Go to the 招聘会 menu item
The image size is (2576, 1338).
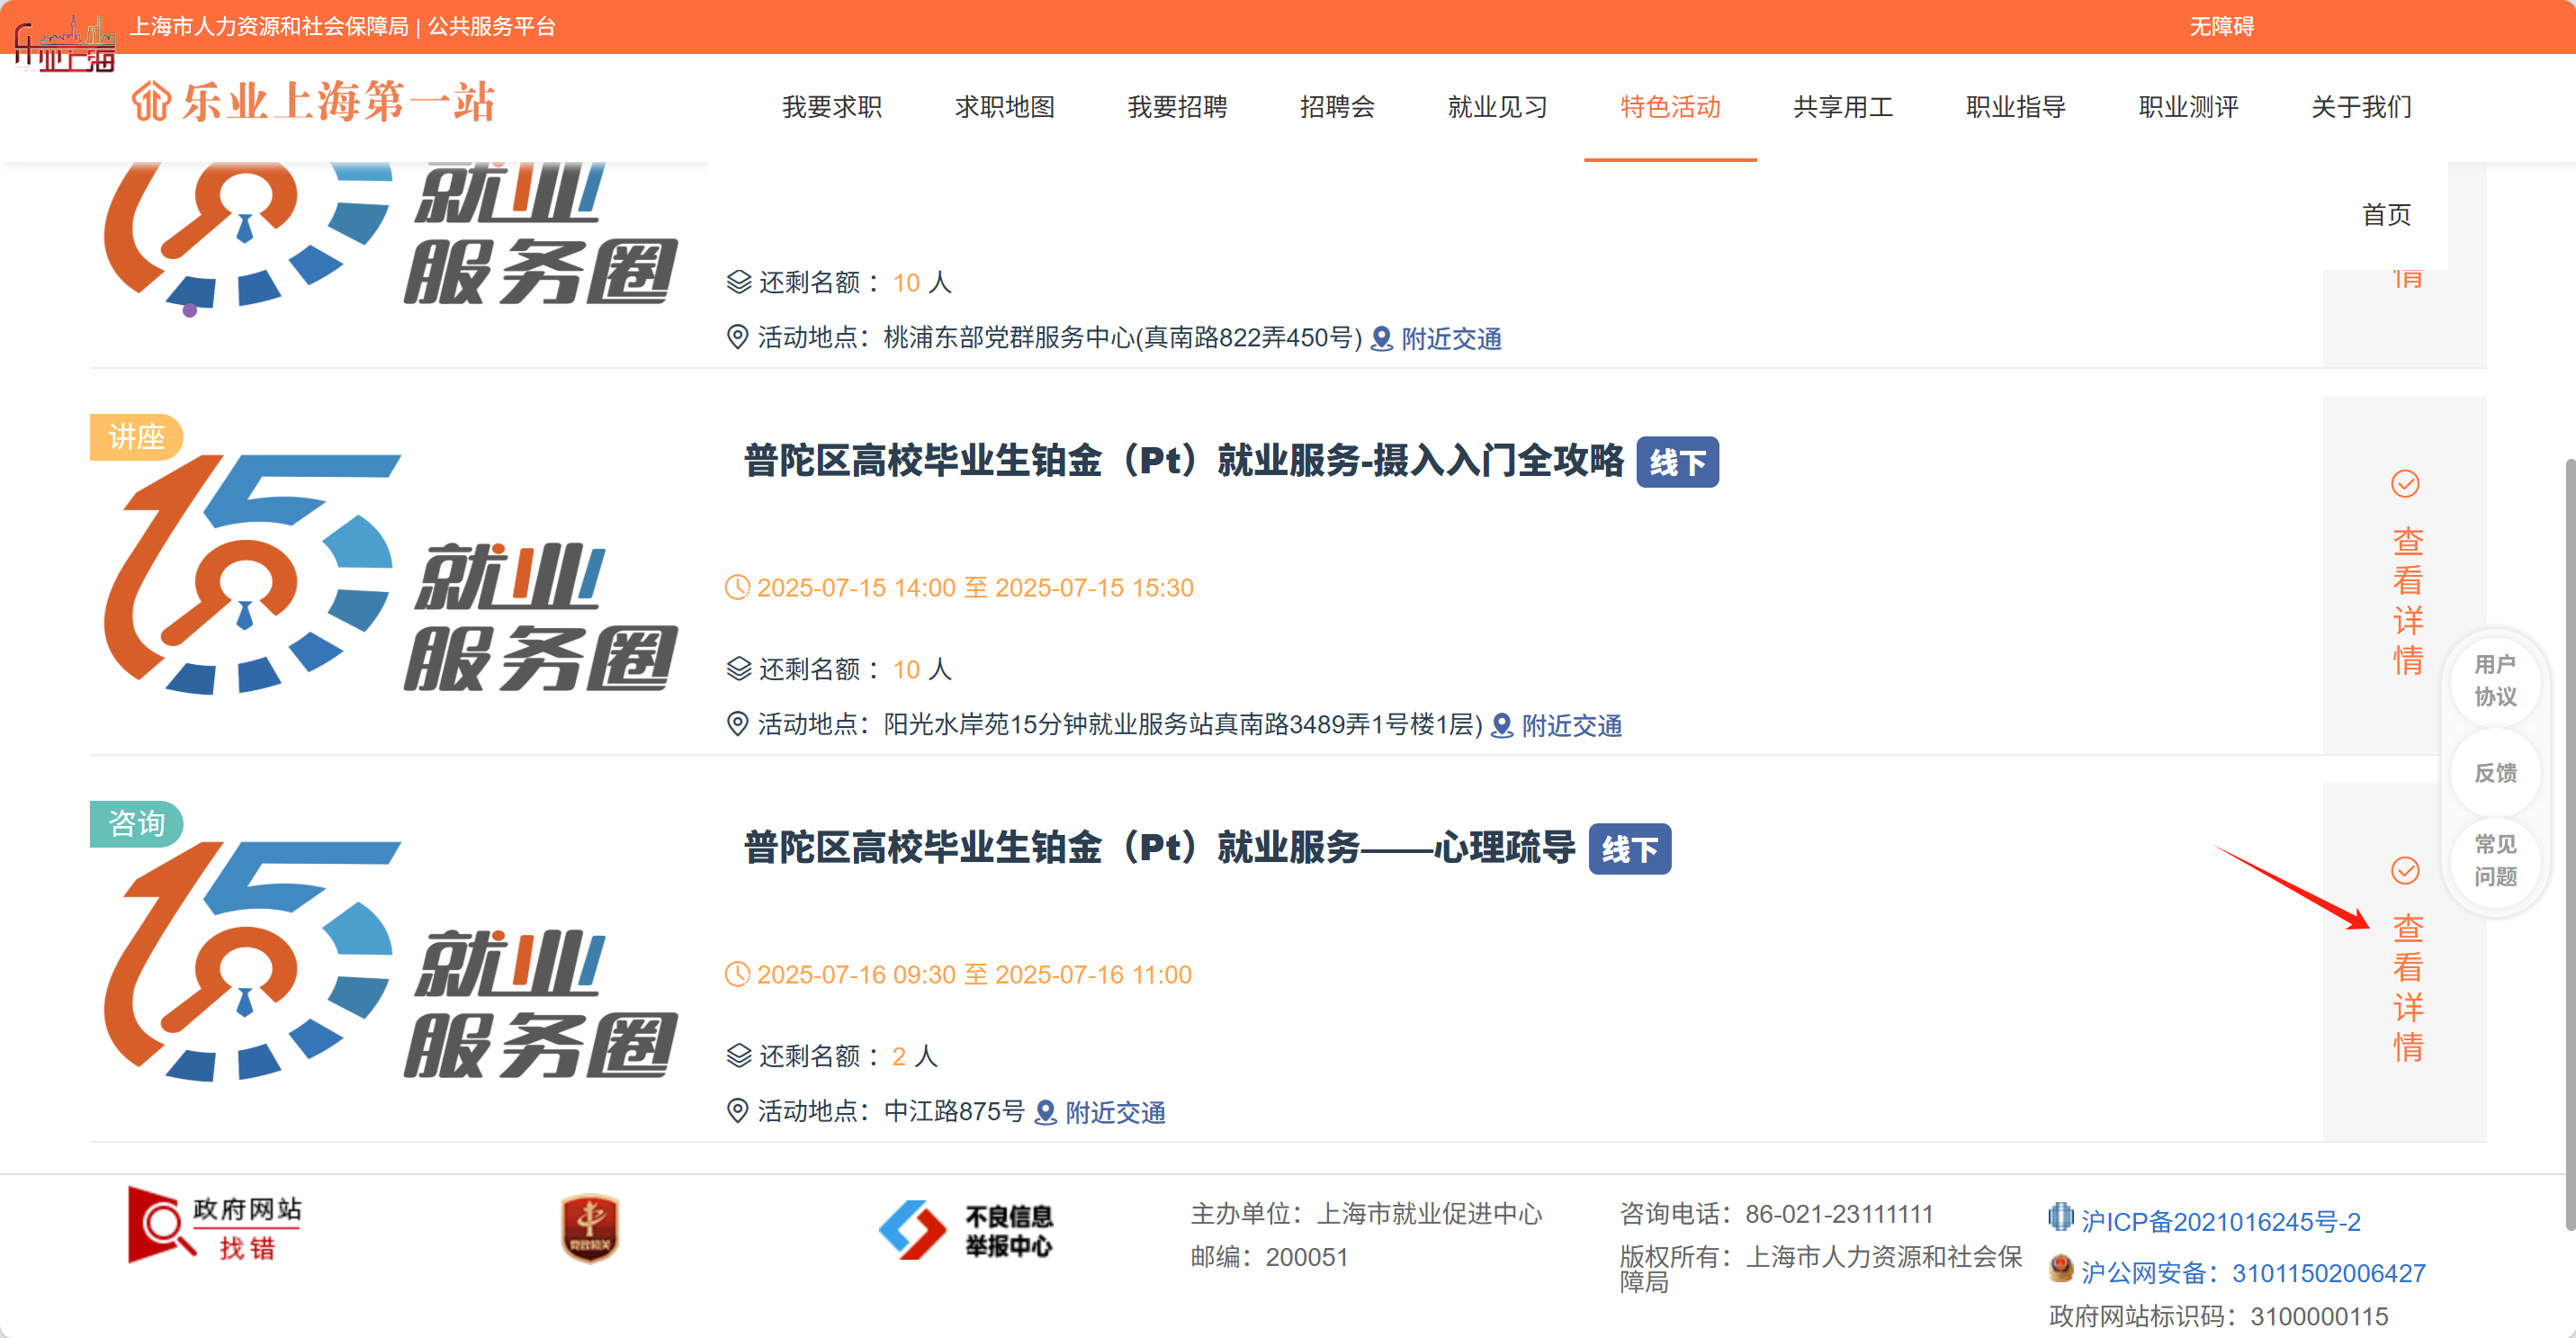(1336, 107)
